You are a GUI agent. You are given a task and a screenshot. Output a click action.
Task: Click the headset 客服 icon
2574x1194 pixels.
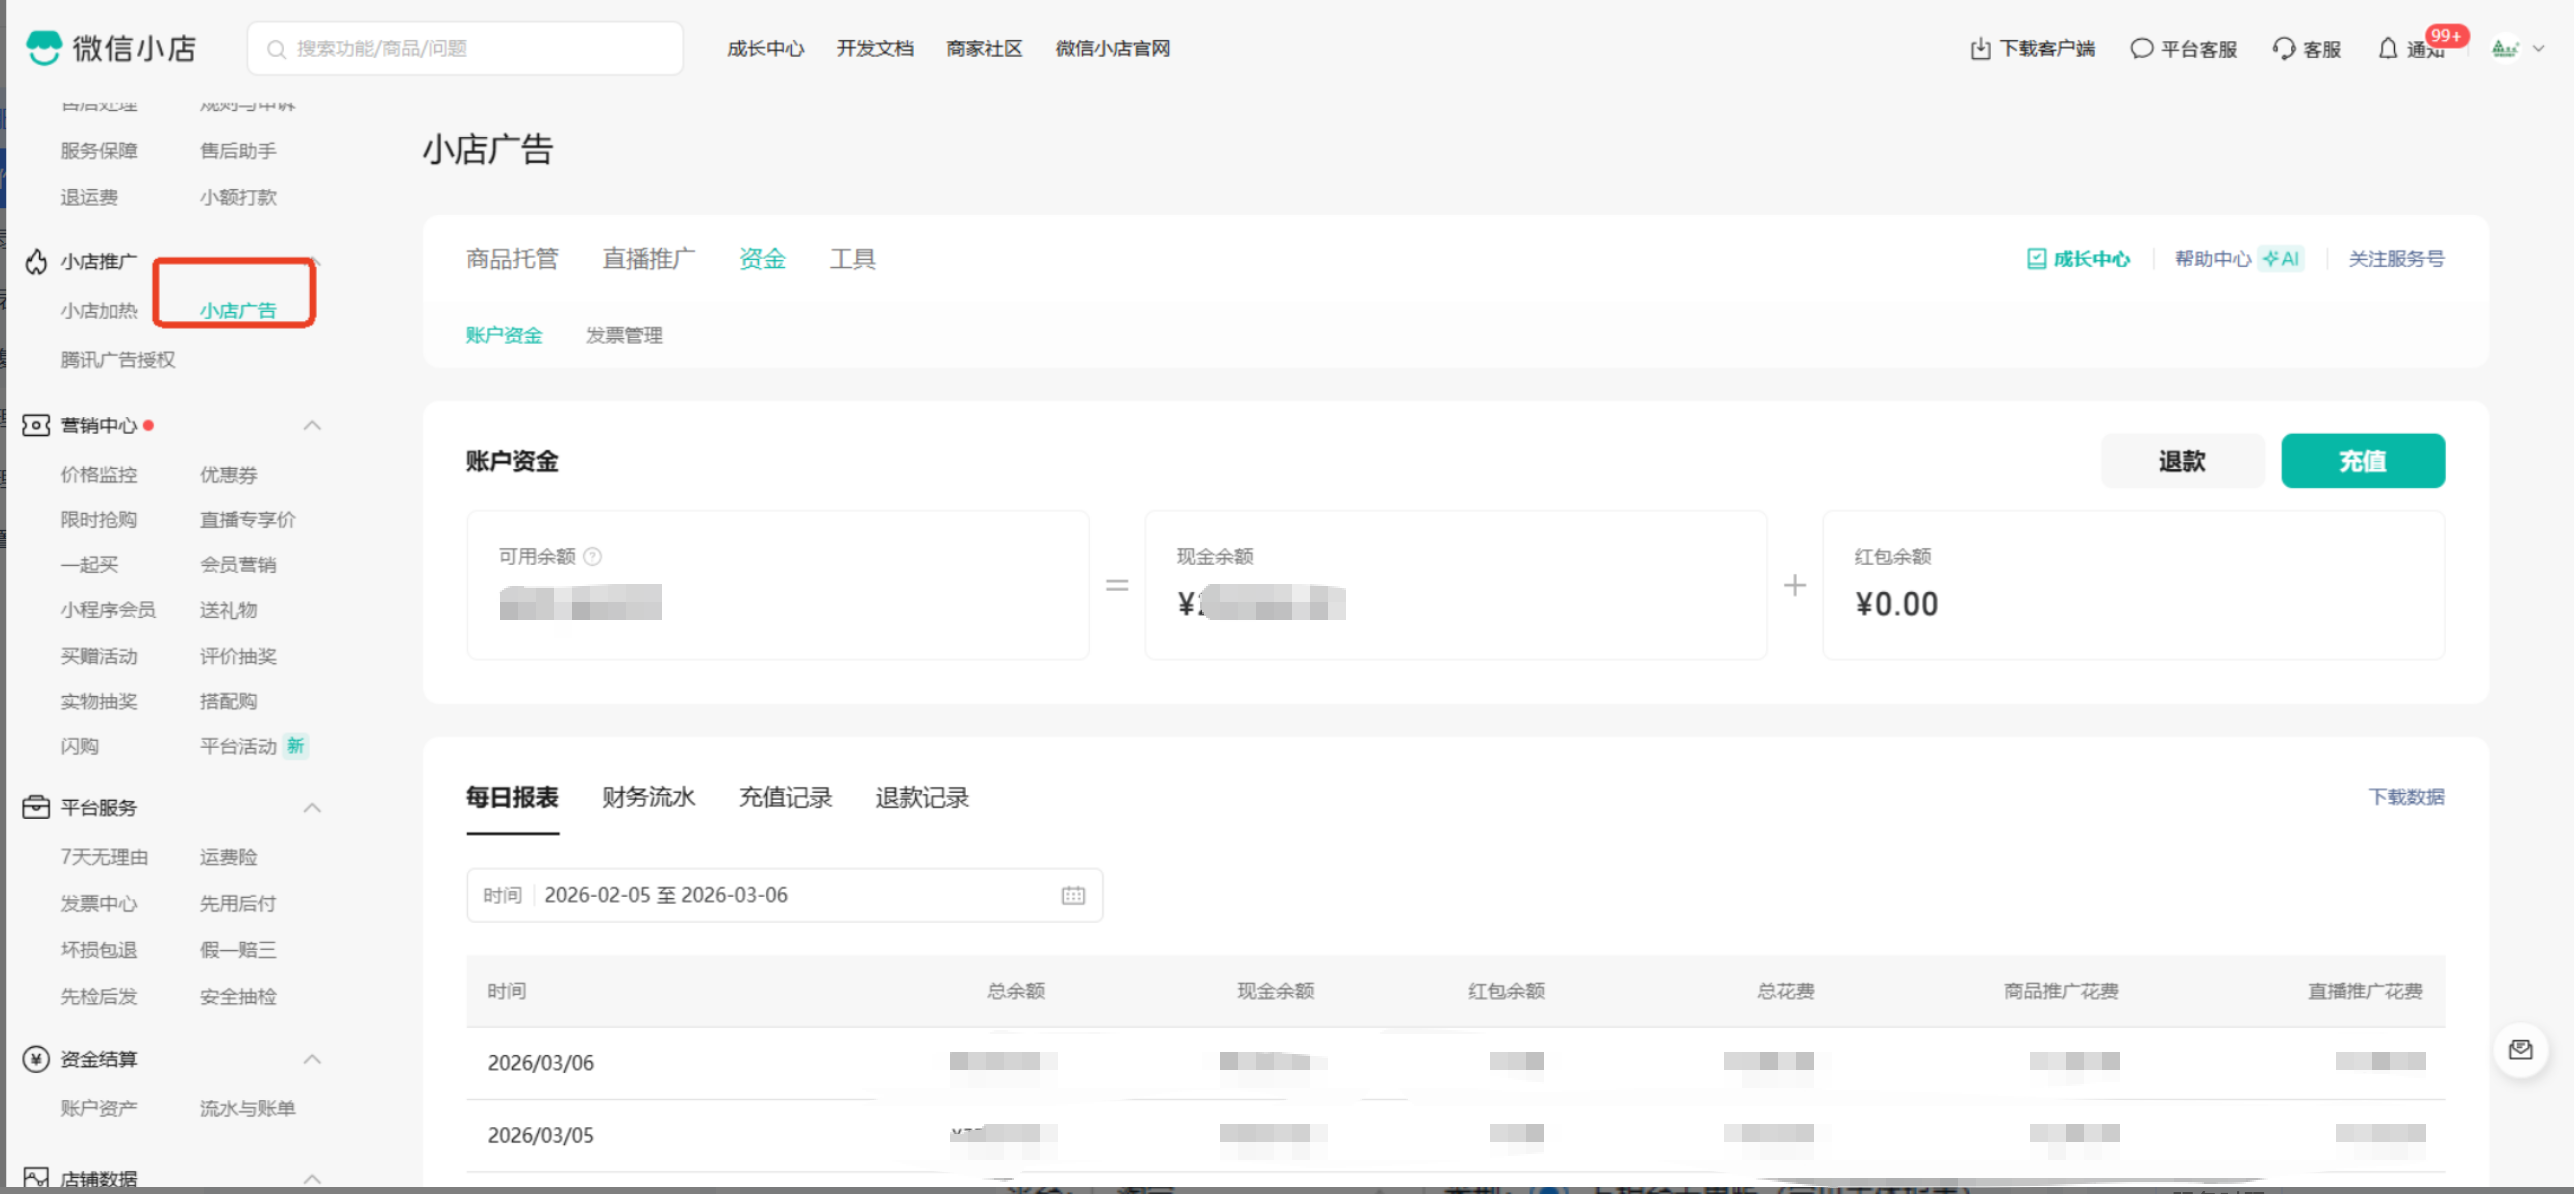[2283, 48]
